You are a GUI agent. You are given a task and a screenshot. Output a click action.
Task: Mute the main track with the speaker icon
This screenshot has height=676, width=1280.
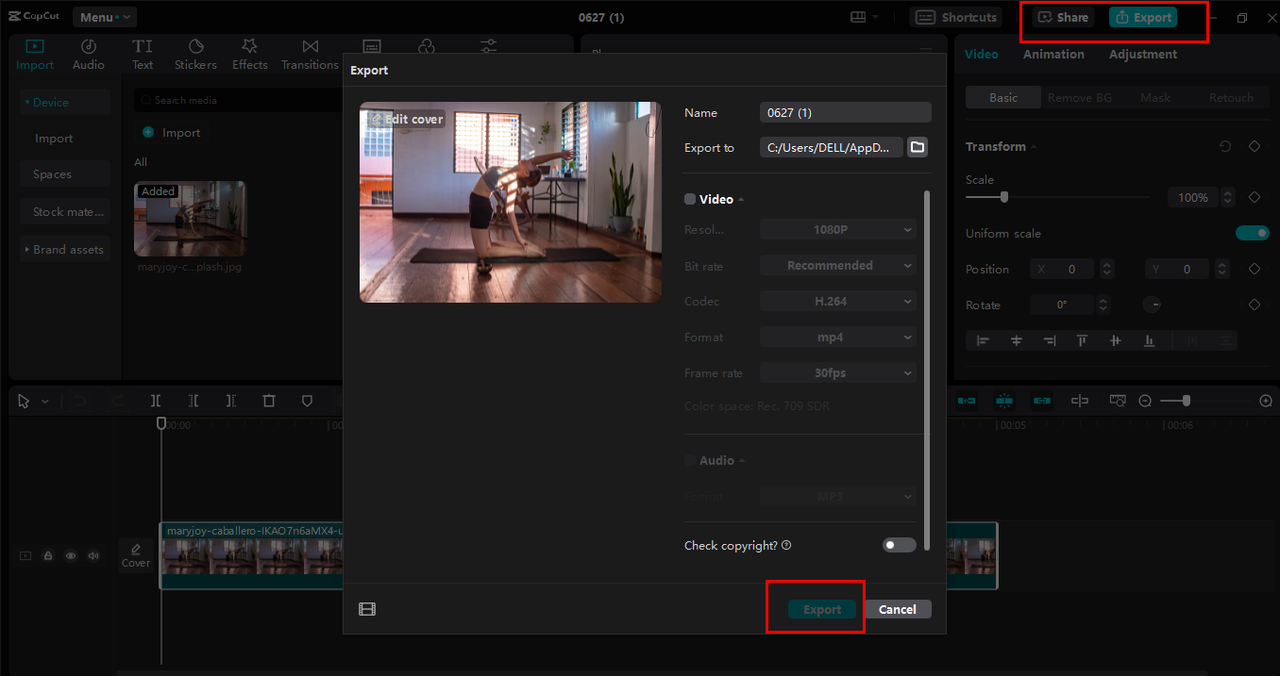pos(94,555)
